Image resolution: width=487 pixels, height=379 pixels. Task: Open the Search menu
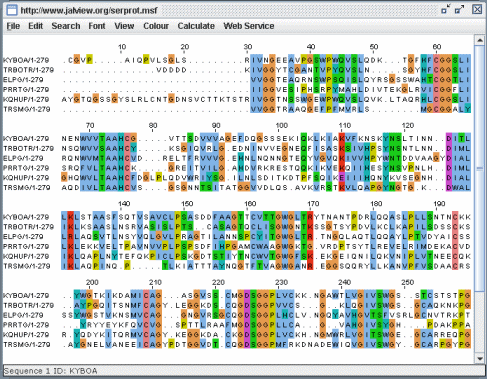coord(66,26)
